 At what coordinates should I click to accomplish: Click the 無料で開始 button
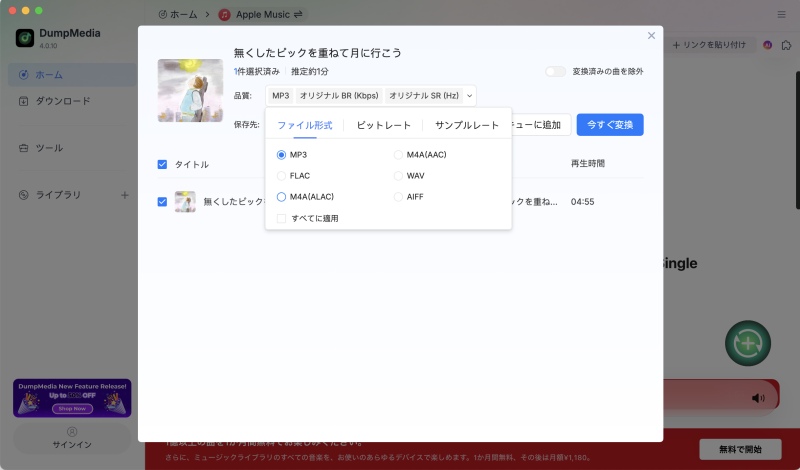[x=740, y=449]
